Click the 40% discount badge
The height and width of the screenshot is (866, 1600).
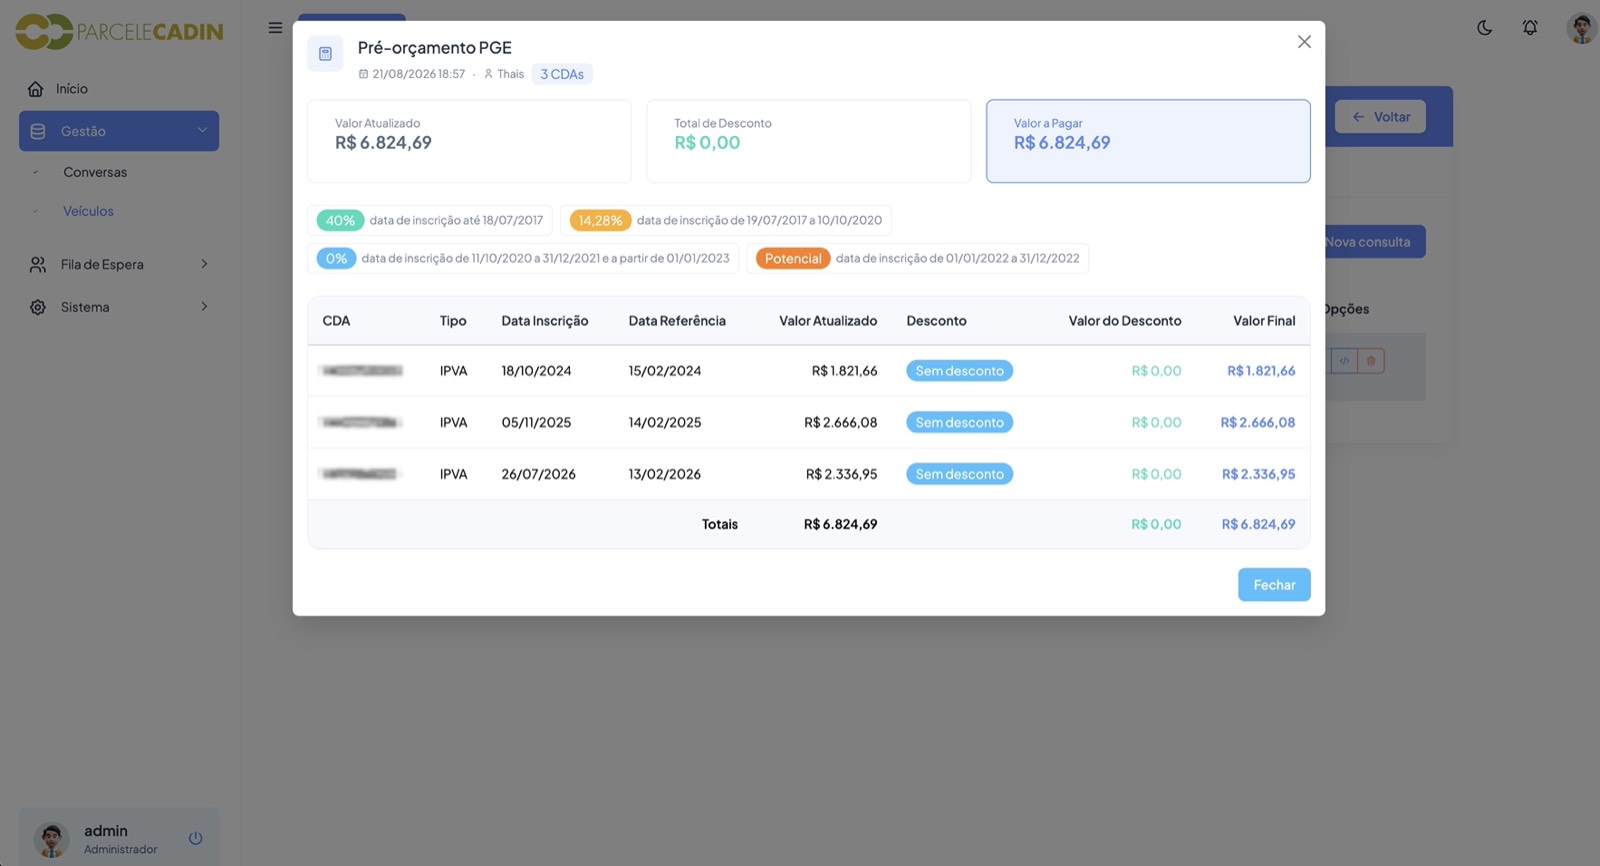pyautogui.click(x=340, y=220)
